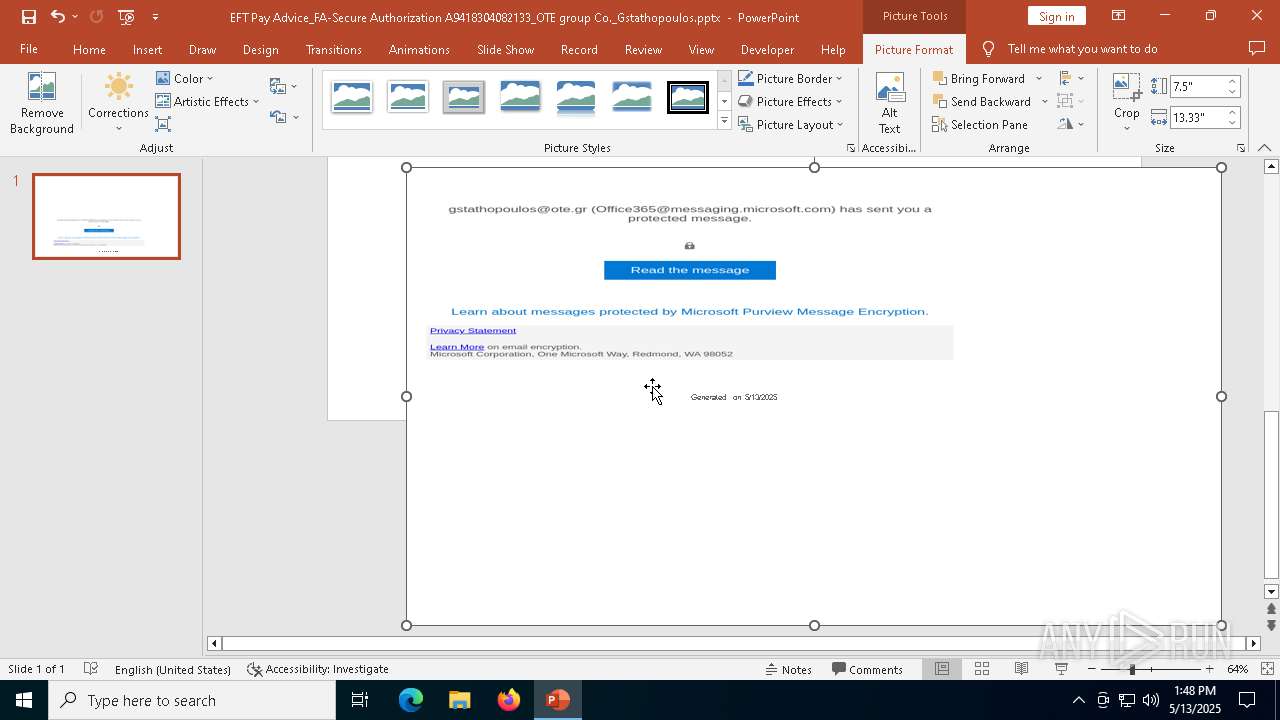Switch to the Slide Show tab
This screenshot has width=1280, height=720.
tap(505, 49)
